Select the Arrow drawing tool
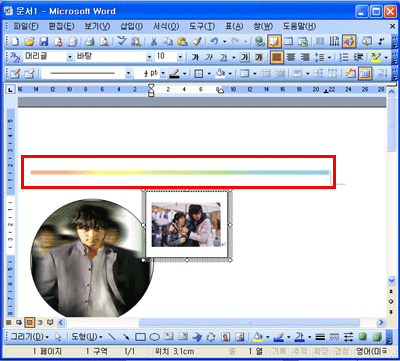This screenshot has width=400, height=361. coord(126,337)
